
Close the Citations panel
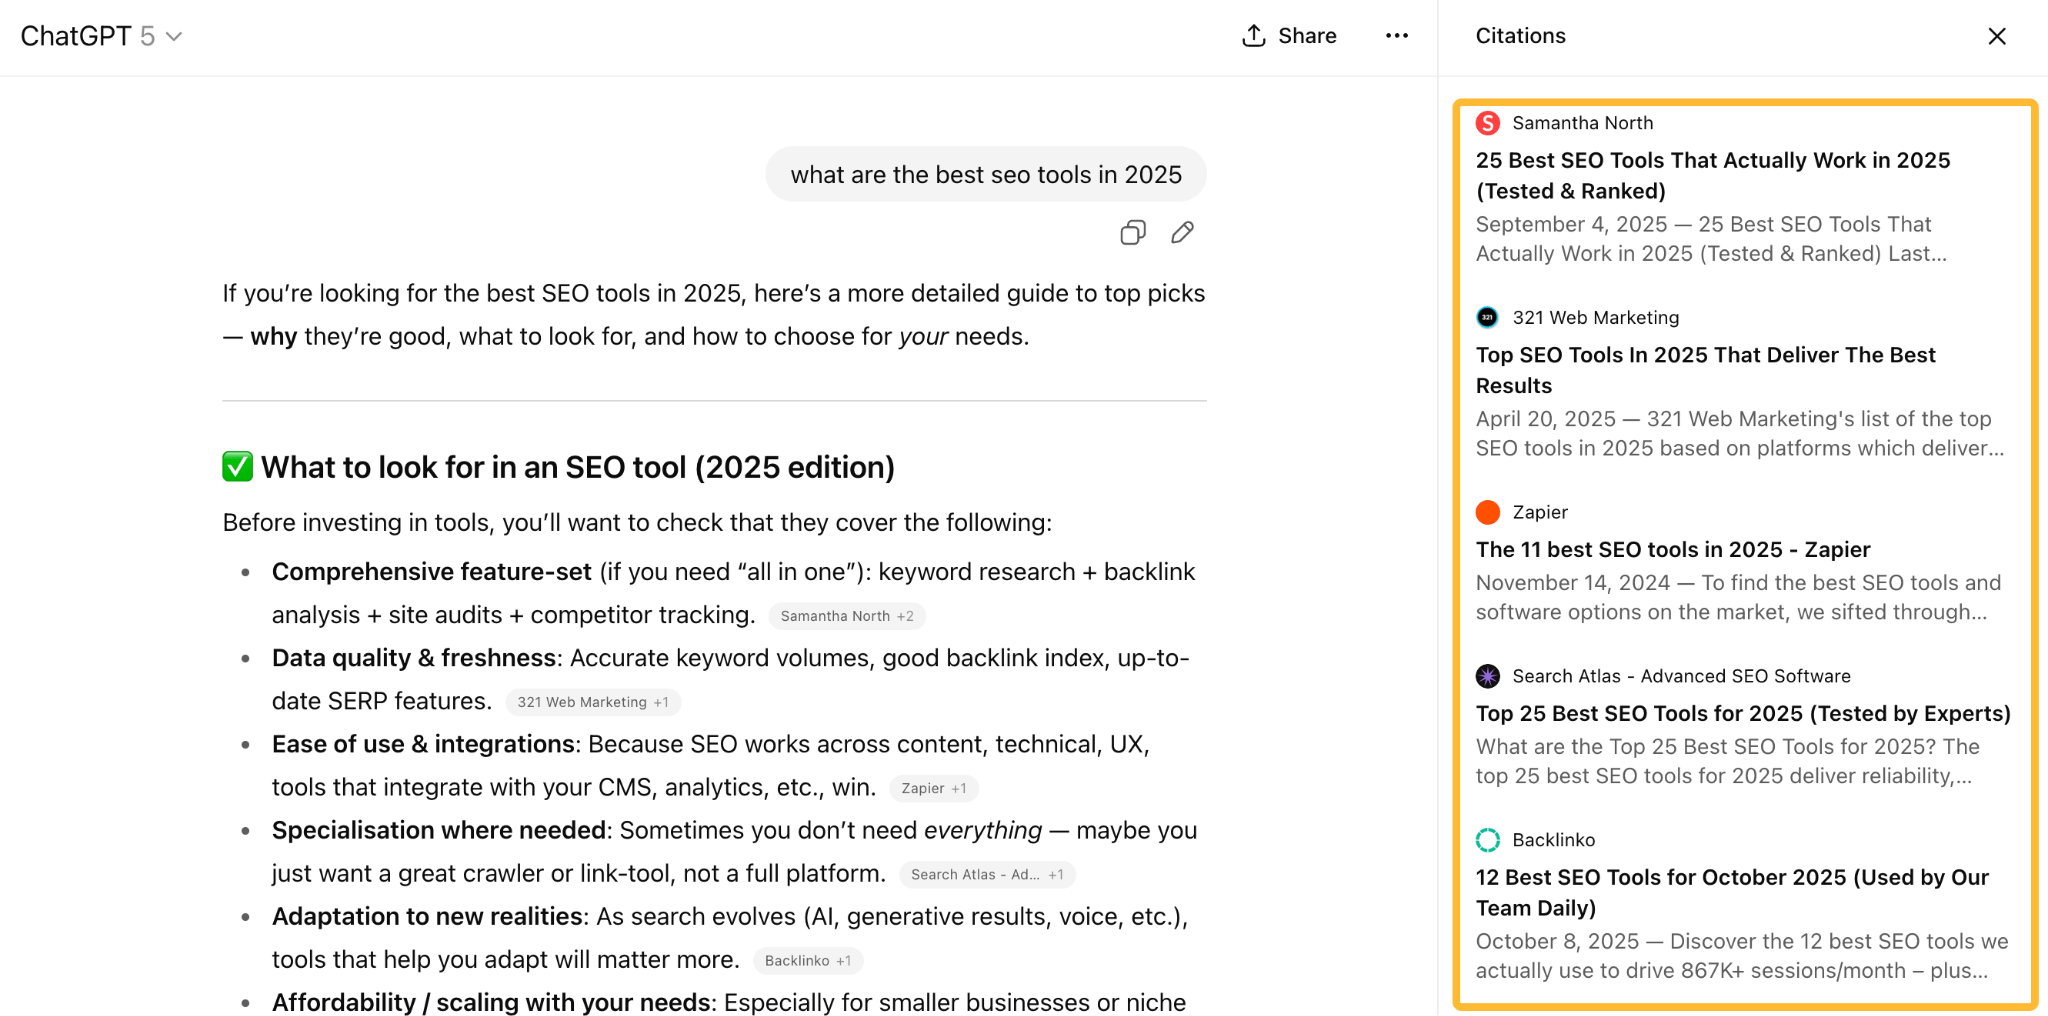point(1997,36)
